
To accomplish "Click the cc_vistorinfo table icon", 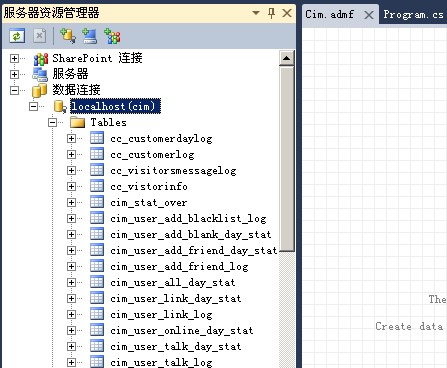I will click(97, 186).
